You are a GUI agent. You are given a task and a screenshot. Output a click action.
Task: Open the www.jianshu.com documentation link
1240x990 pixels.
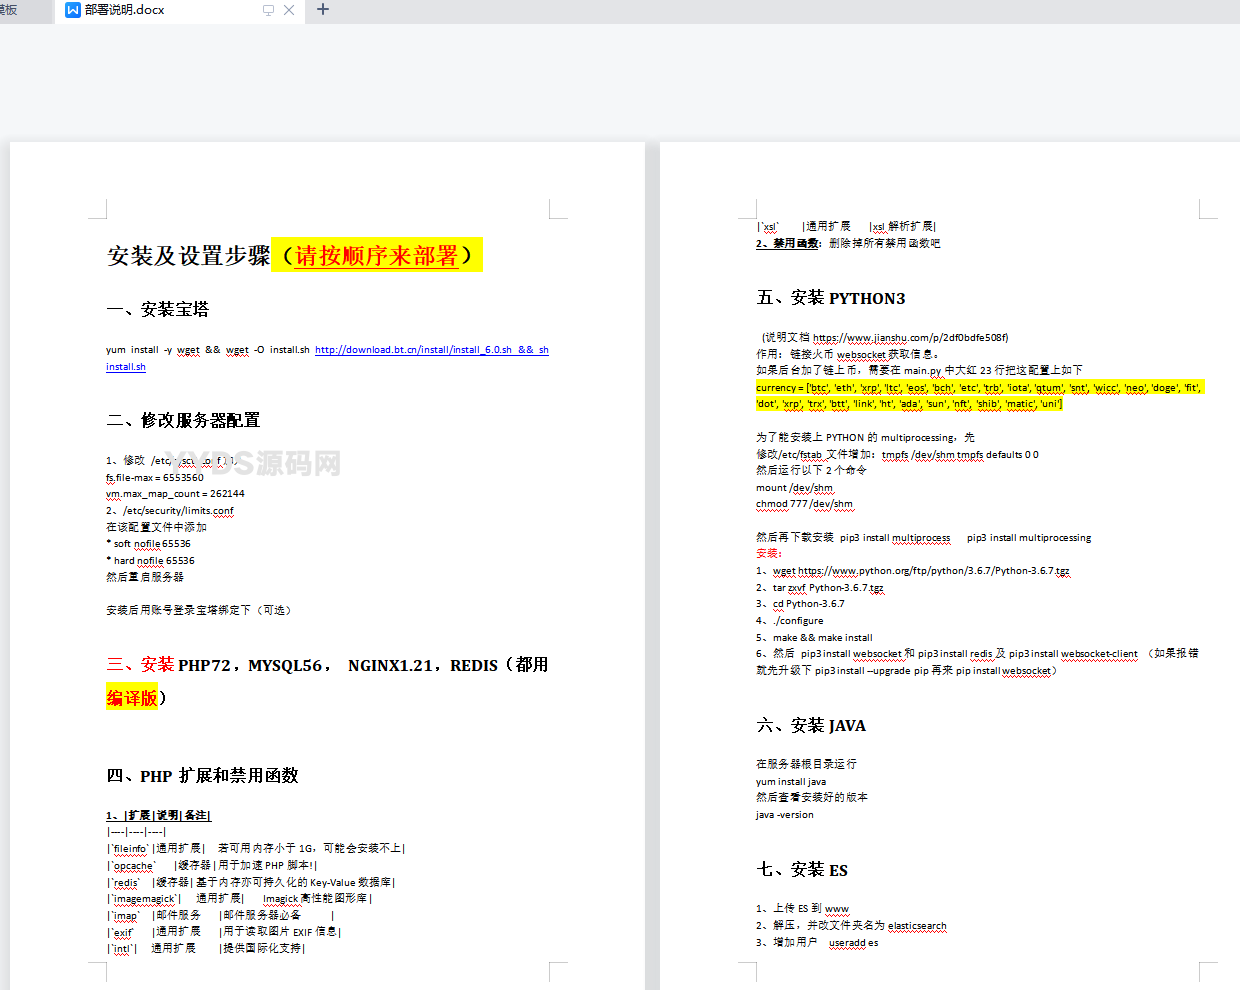[x=910, y=338]
